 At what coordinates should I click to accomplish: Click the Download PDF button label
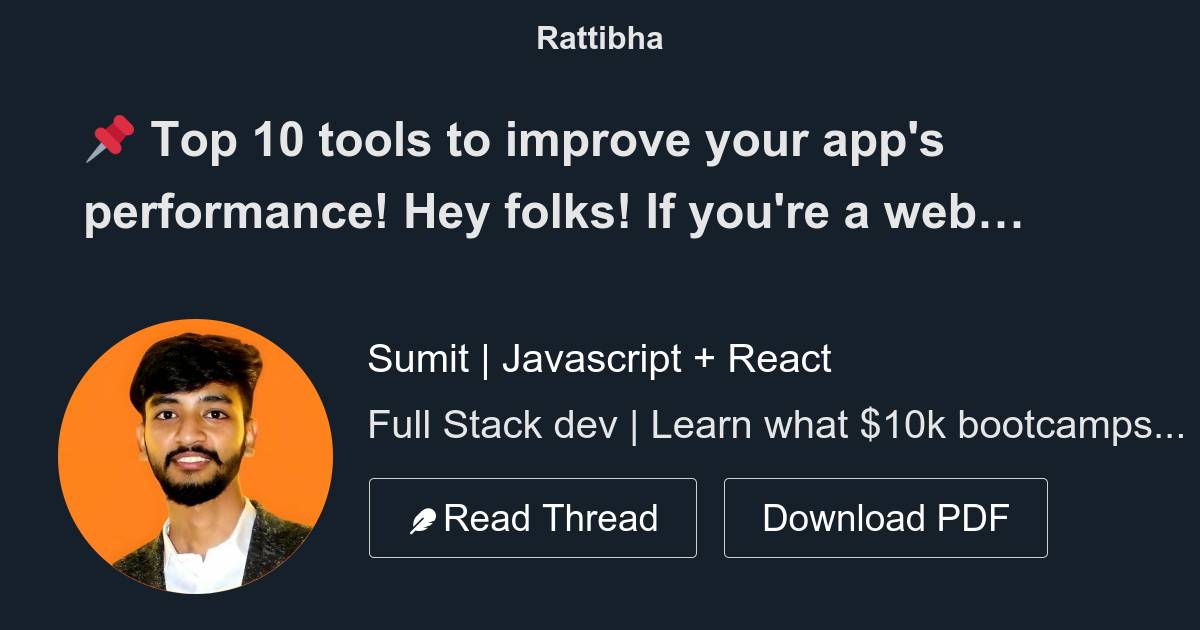point(886,518)
